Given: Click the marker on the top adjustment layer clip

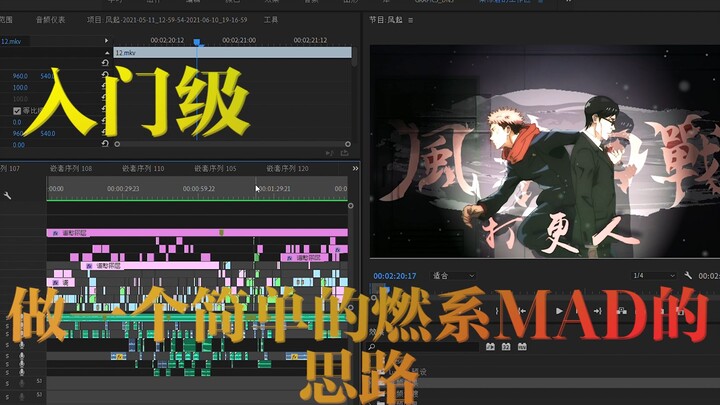Looking at the screenshot, I should [221, 233].
